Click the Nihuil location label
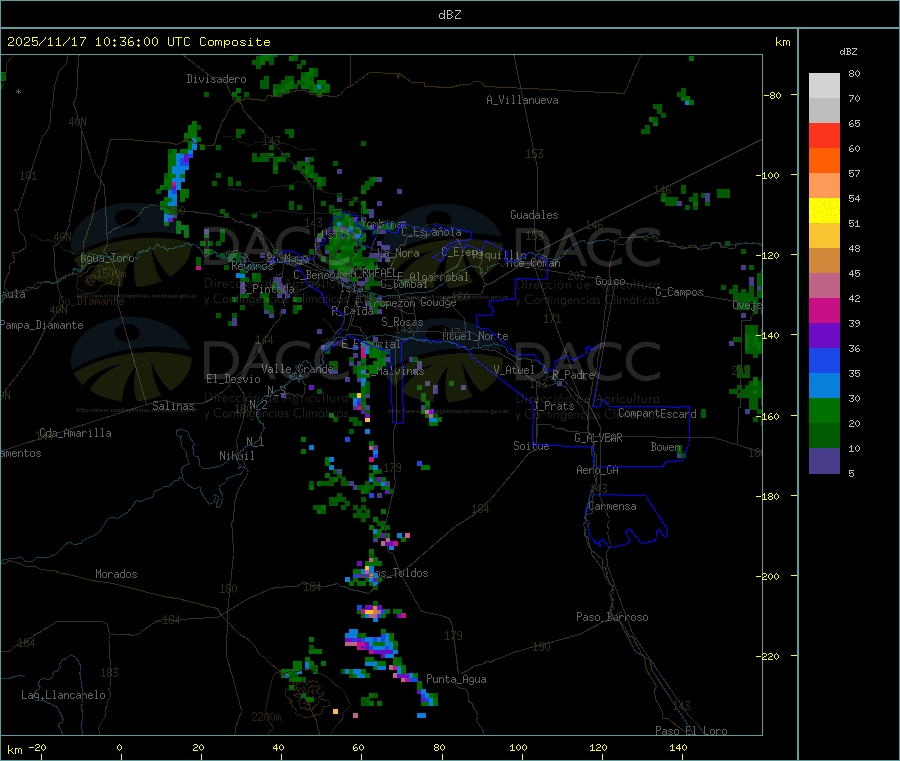The width and height of the screenshot is (900, 761). [x=237, y=456]
